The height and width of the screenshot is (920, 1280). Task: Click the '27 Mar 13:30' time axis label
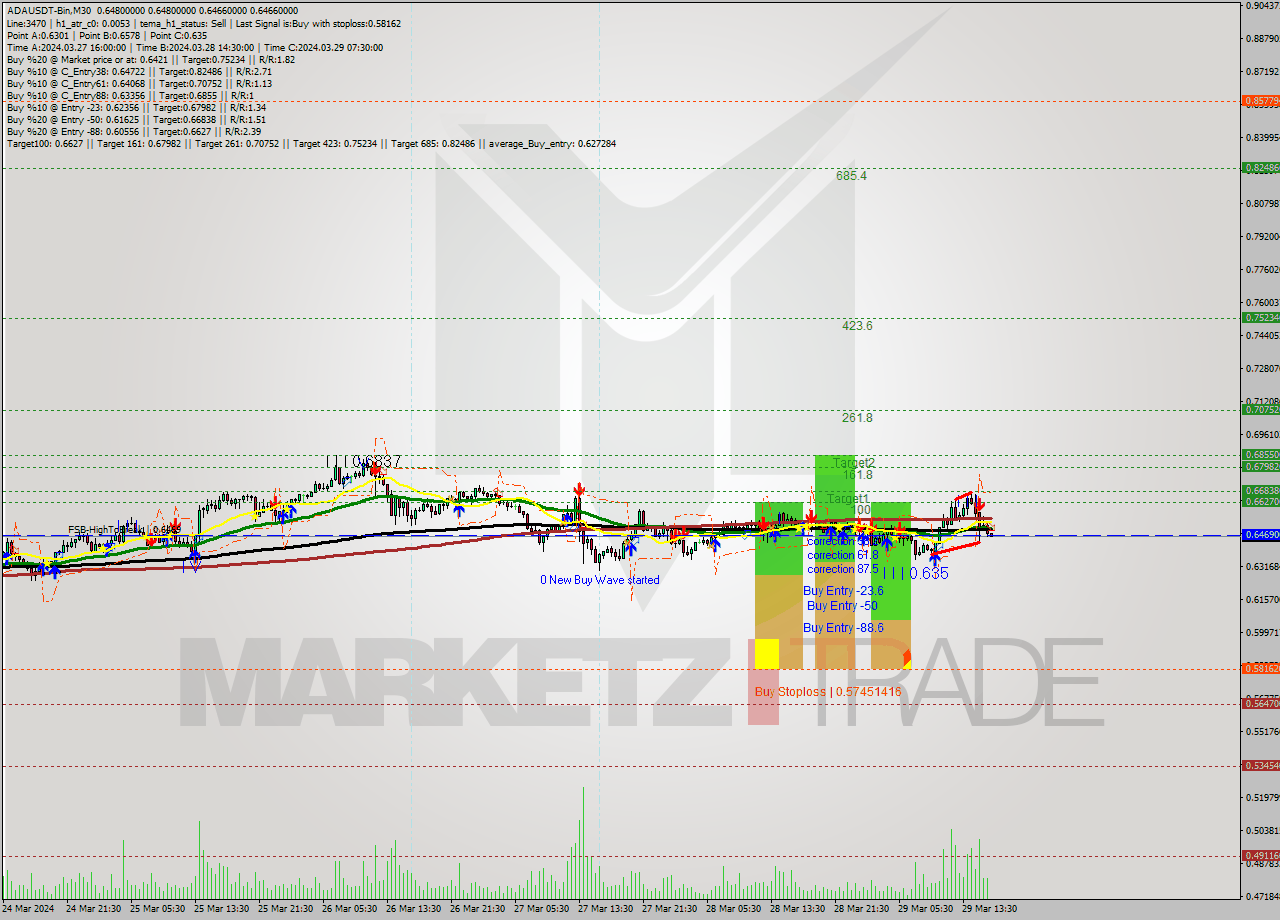click(606, 909)
